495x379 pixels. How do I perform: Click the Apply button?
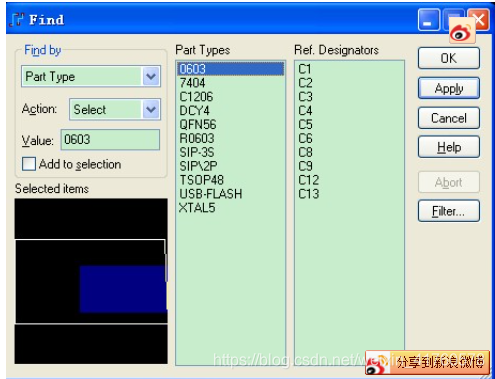pos(449,88)
